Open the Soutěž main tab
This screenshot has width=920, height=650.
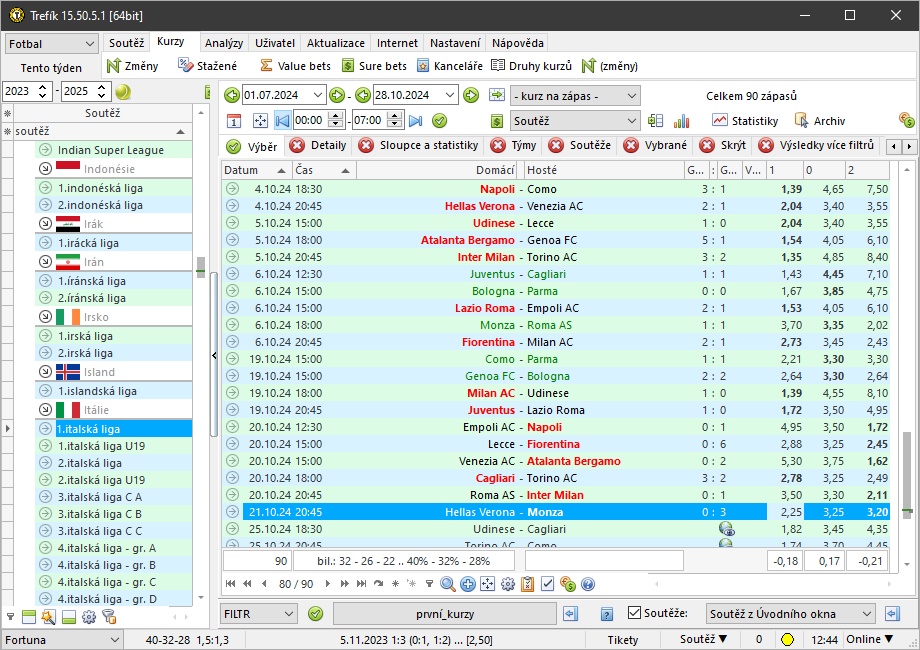(126, 43)
